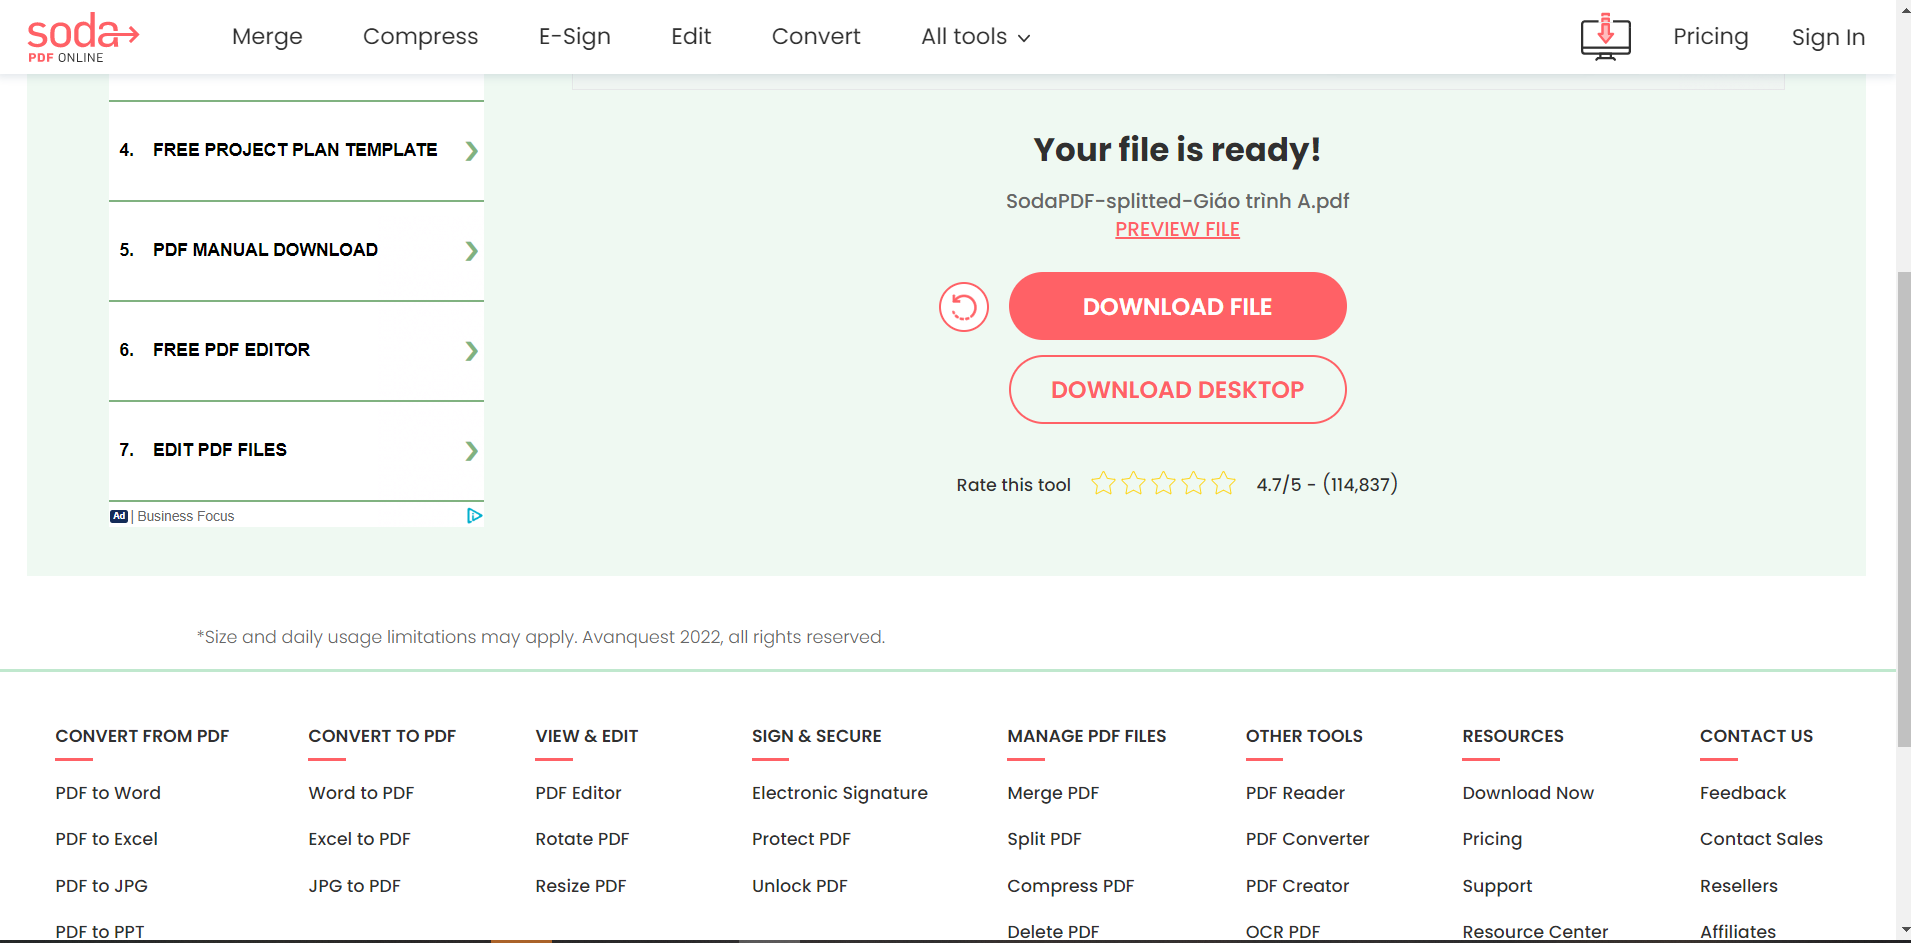The height and width of the screenshot is (943, 1911).
Task: Open Merge PDF footer link
Action: 1053,793
